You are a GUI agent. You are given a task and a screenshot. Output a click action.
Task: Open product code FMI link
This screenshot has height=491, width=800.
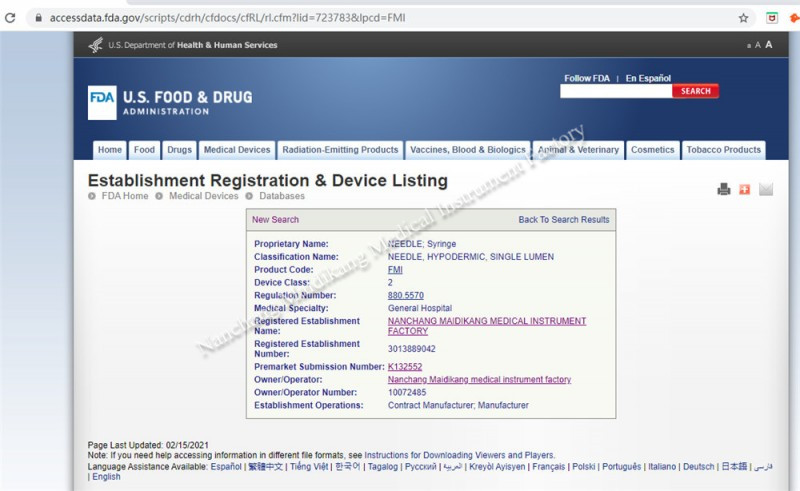395,270
